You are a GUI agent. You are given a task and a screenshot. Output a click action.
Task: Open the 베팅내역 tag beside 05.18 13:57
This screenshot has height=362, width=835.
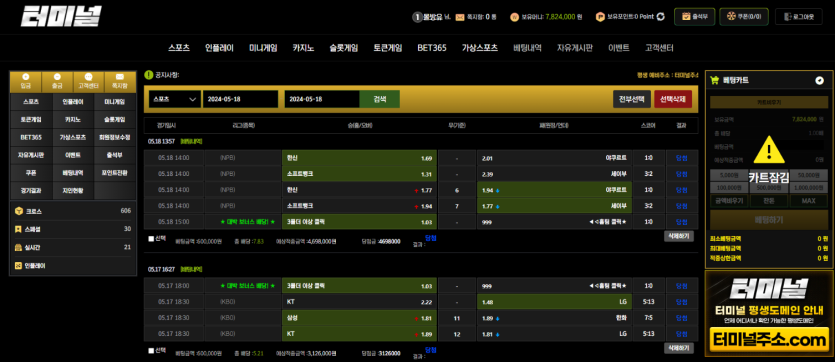[x=191, y=142]
